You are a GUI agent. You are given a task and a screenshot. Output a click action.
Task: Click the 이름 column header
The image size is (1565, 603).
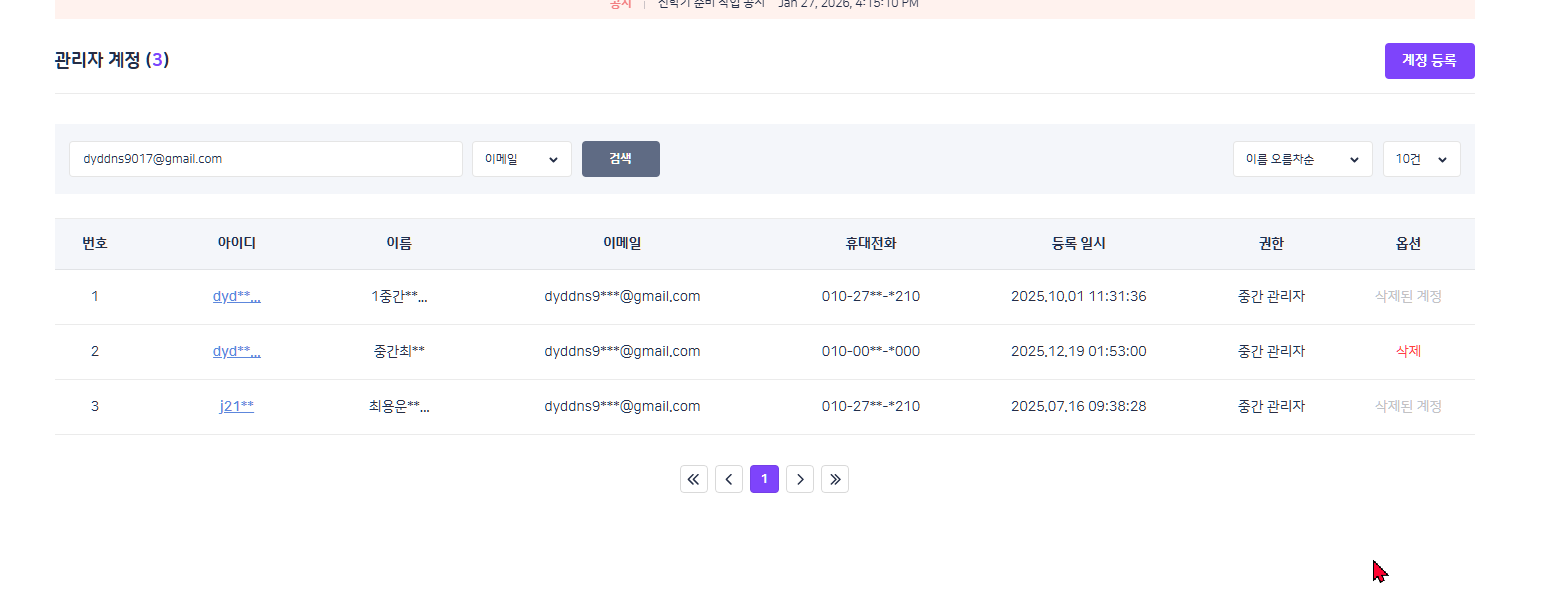(398, 243)
